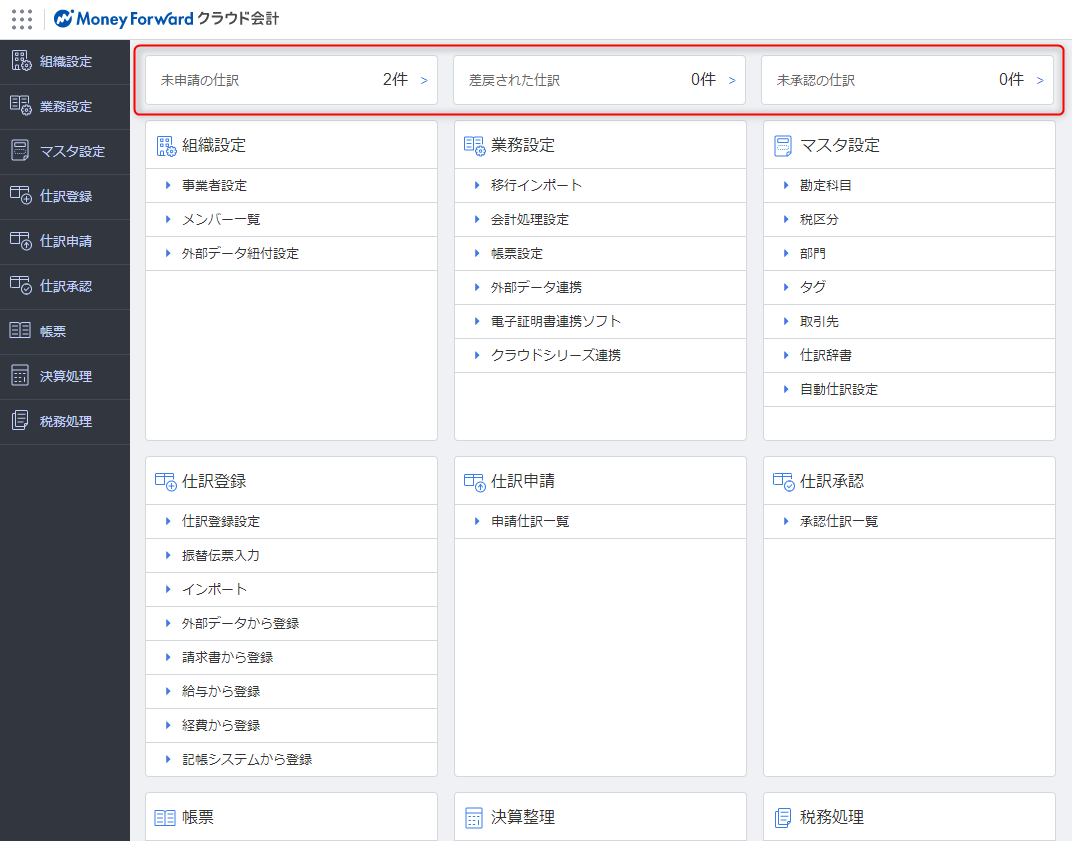Click 仕訳承認 card header icon
Viewport: 1072px width, 841px height.
(783, 481)
